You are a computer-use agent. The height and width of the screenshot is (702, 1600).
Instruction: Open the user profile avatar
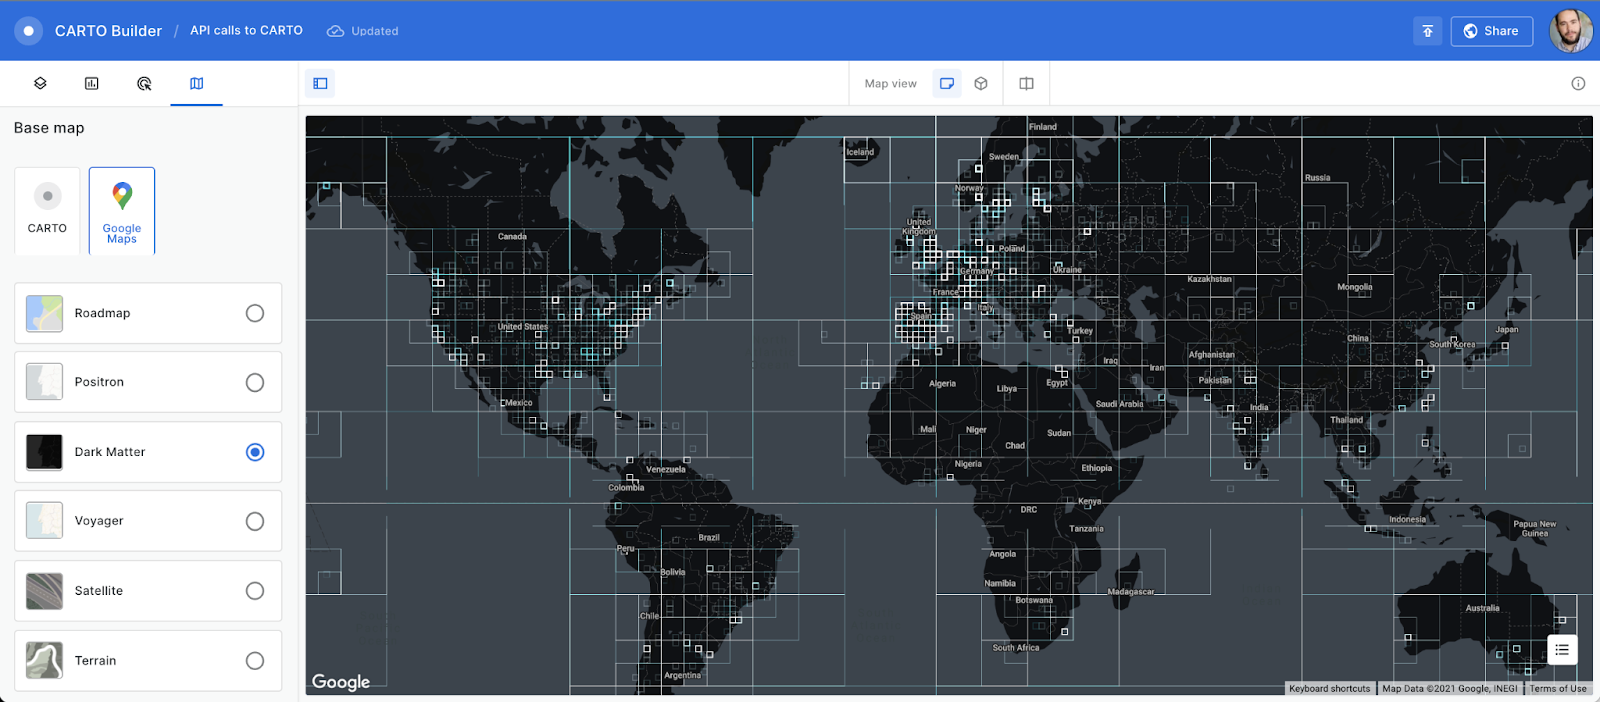tap(1571, 31)
